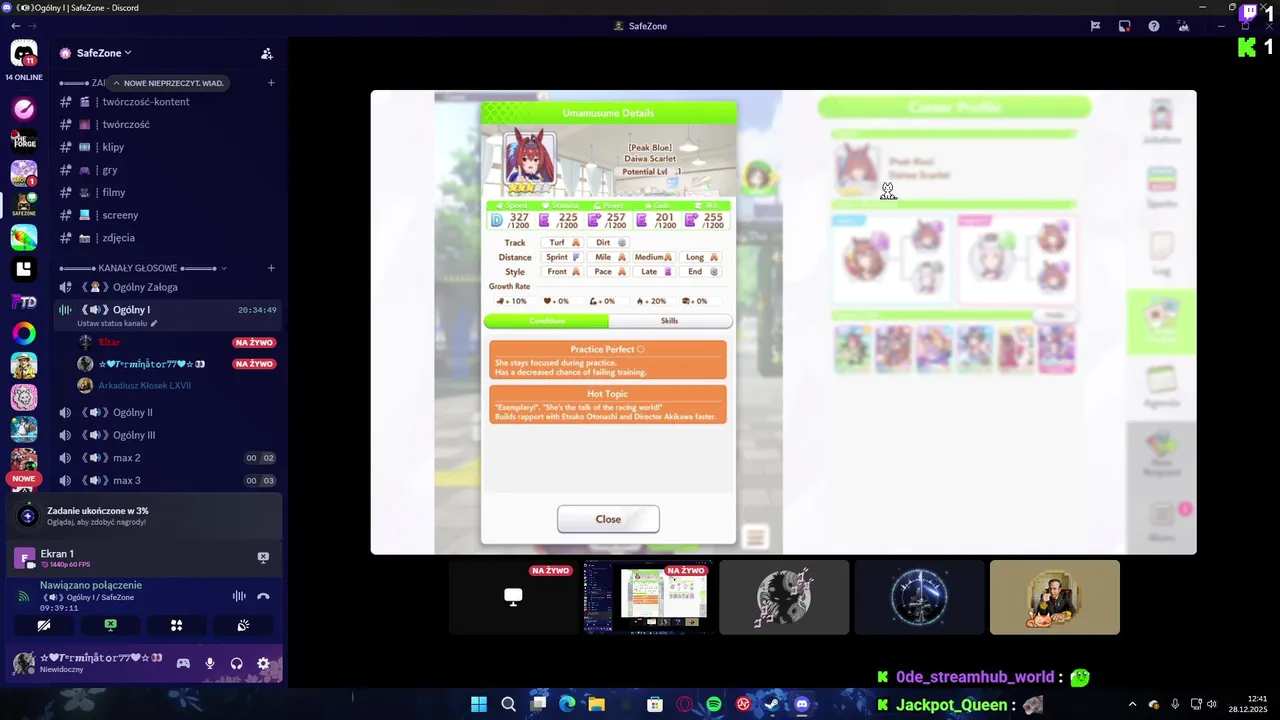Open the FTD server icon
The height and width of the screenshot is (720, 1280).
(24, 301)
